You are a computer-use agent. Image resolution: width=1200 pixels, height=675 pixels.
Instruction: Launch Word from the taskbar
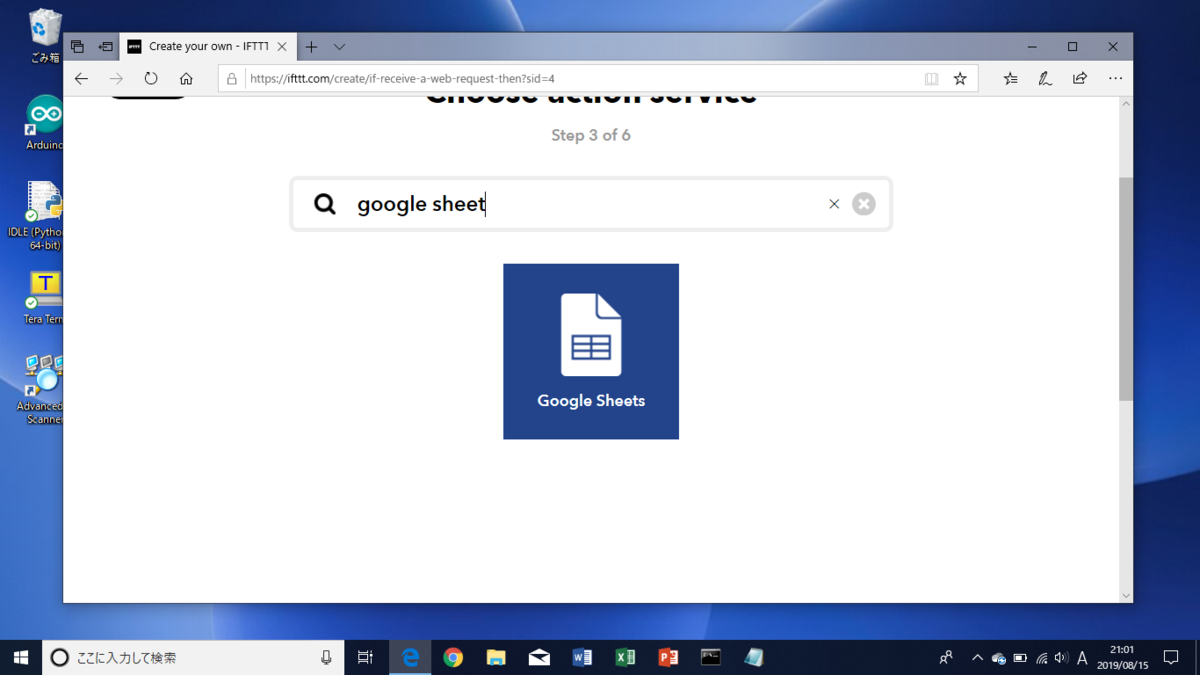582,657
